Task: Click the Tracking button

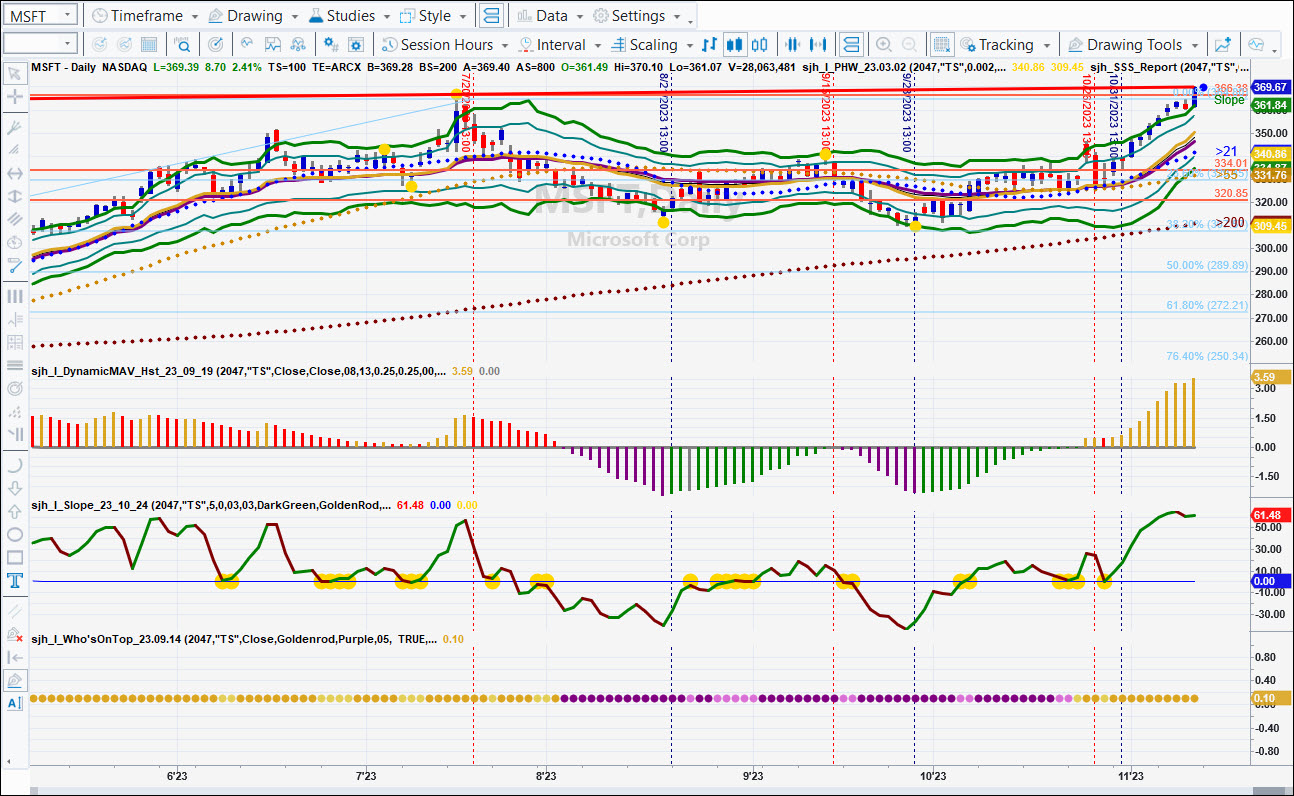Action: 996,45
